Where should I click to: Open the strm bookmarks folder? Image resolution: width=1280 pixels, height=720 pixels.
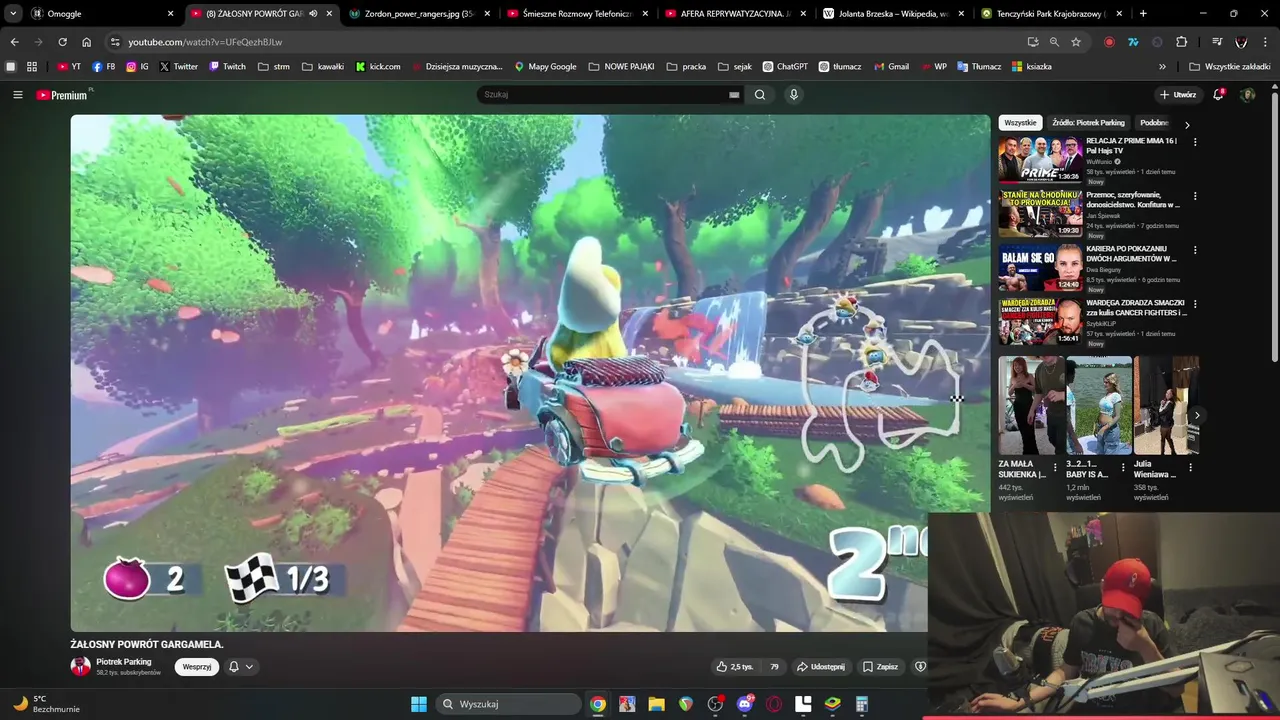tap(274, 67)
